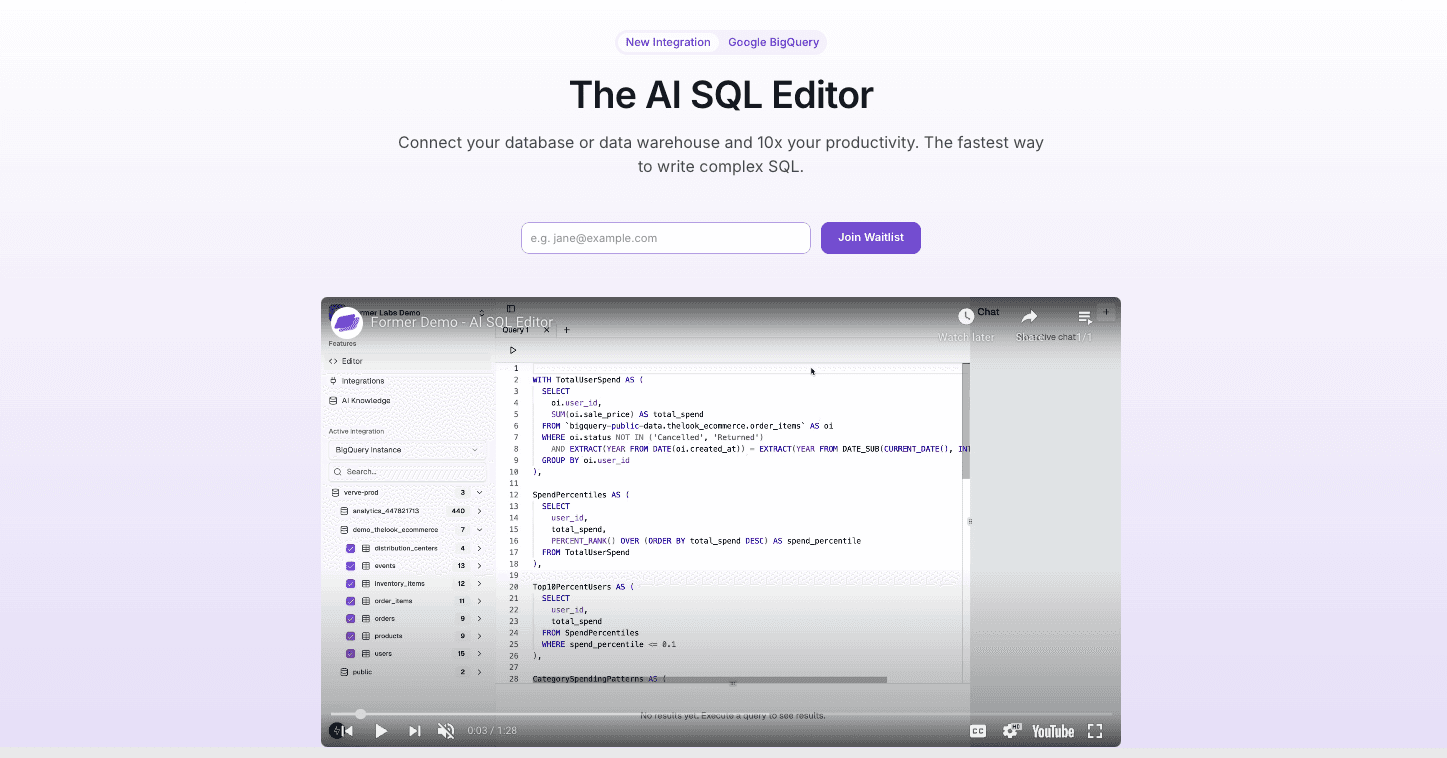
Task: Unmute the video audio
Action: (x=446, y=731)
